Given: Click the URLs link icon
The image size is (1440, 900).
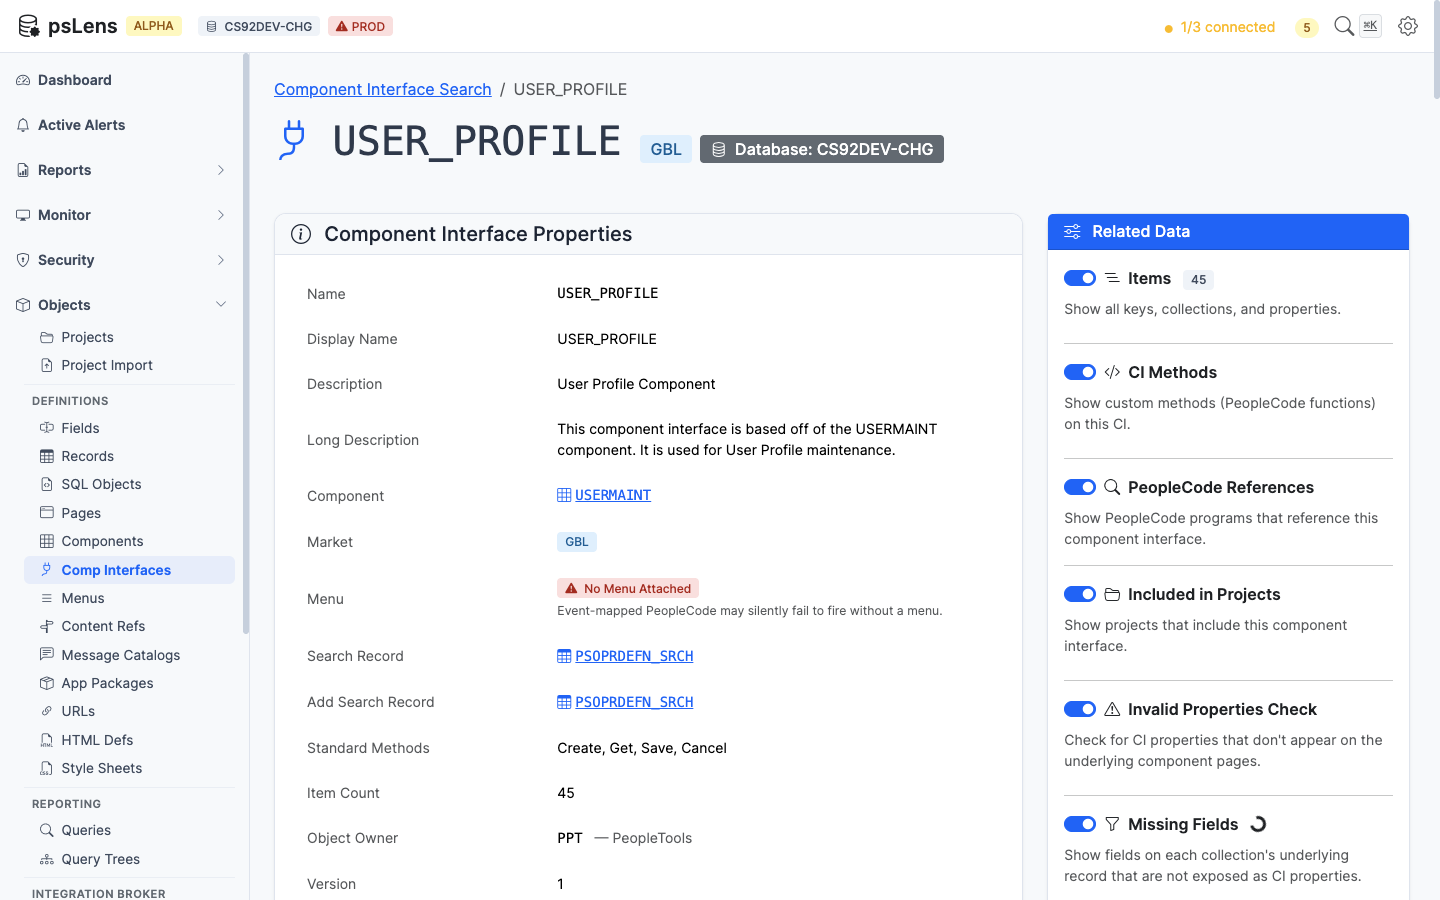Looking at the screenshot, I should tap(47, 711).
